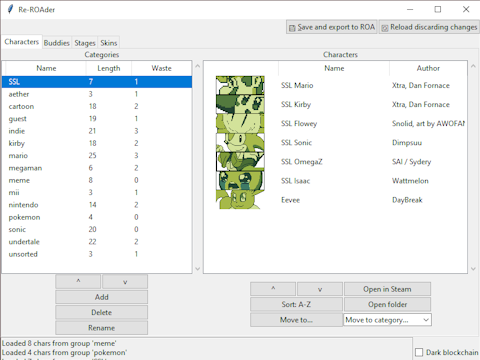Add a new category
This screenshot has height=360, width=480.
[102, 297]
